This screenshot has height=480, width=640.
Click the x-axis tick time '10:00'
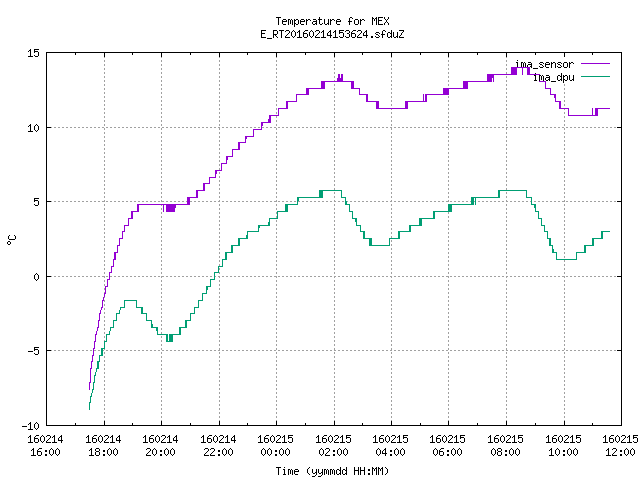point(563,452)
